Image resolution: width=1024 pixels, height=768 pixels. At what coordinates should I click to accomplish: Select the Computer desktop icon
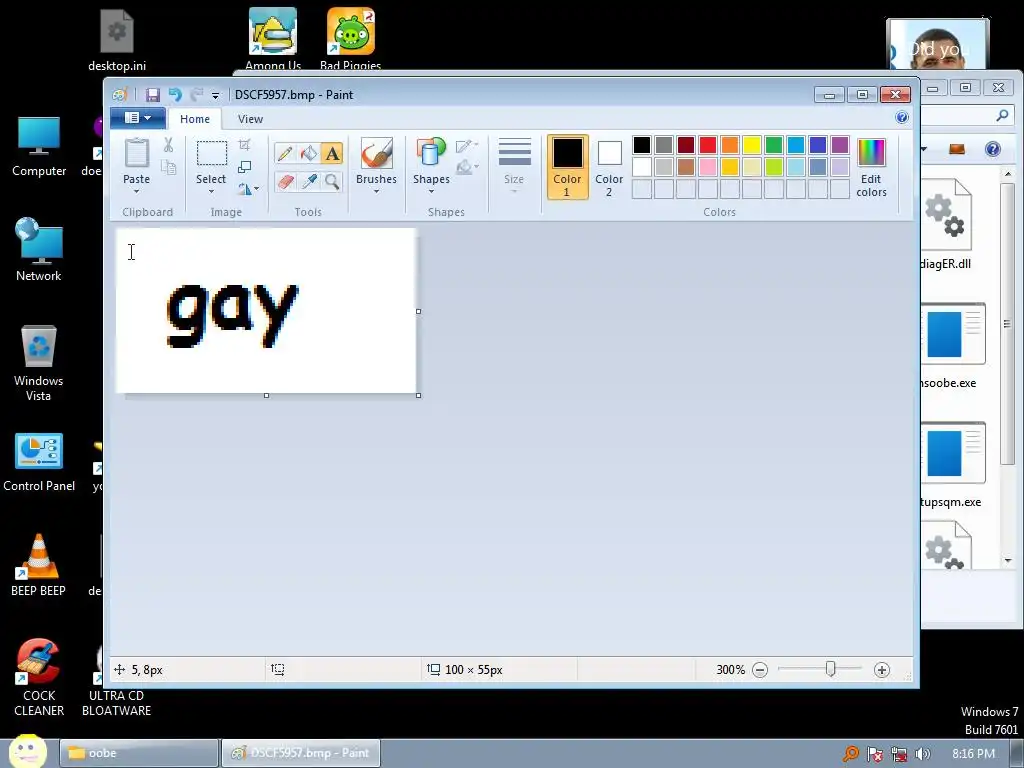coord(39,147)
